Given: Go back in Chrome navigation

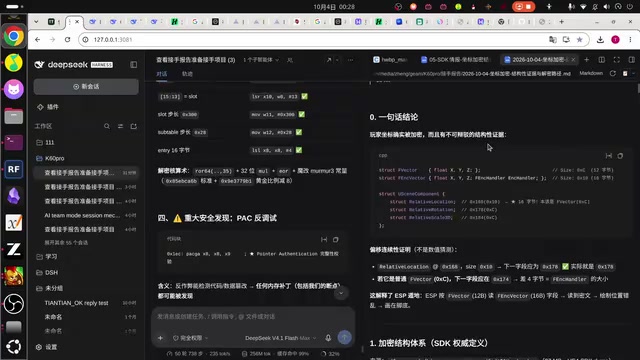Looking at the screenshot, I should tap(38, 40).
